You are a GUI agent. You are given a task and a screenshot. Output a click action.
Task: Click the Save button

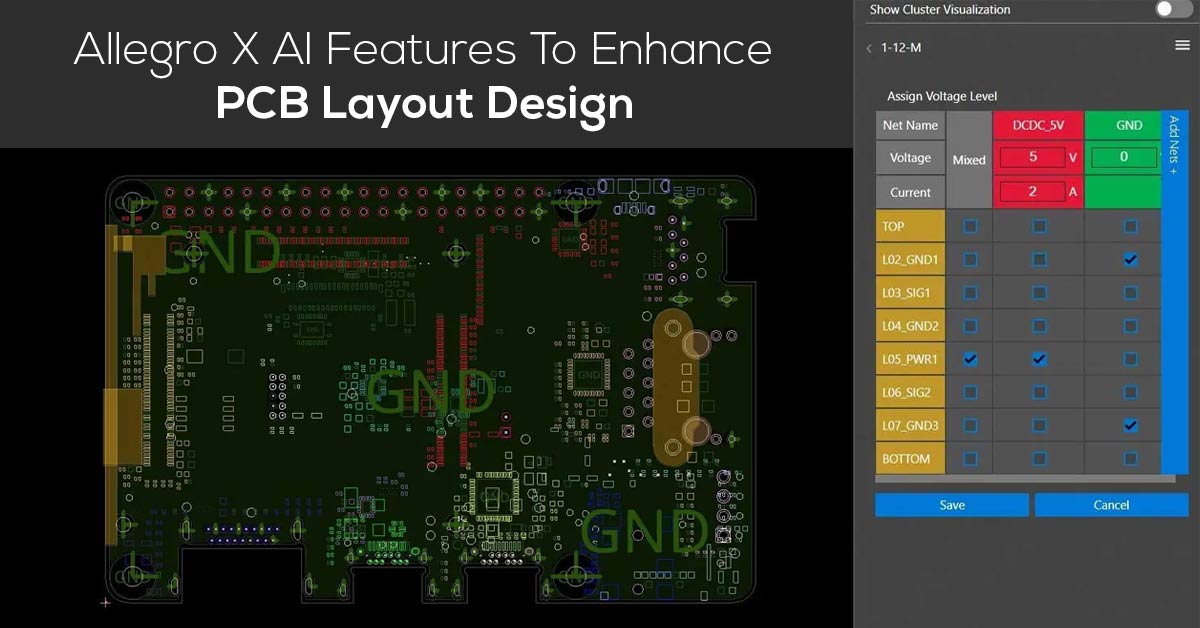[x=951, y=504]
